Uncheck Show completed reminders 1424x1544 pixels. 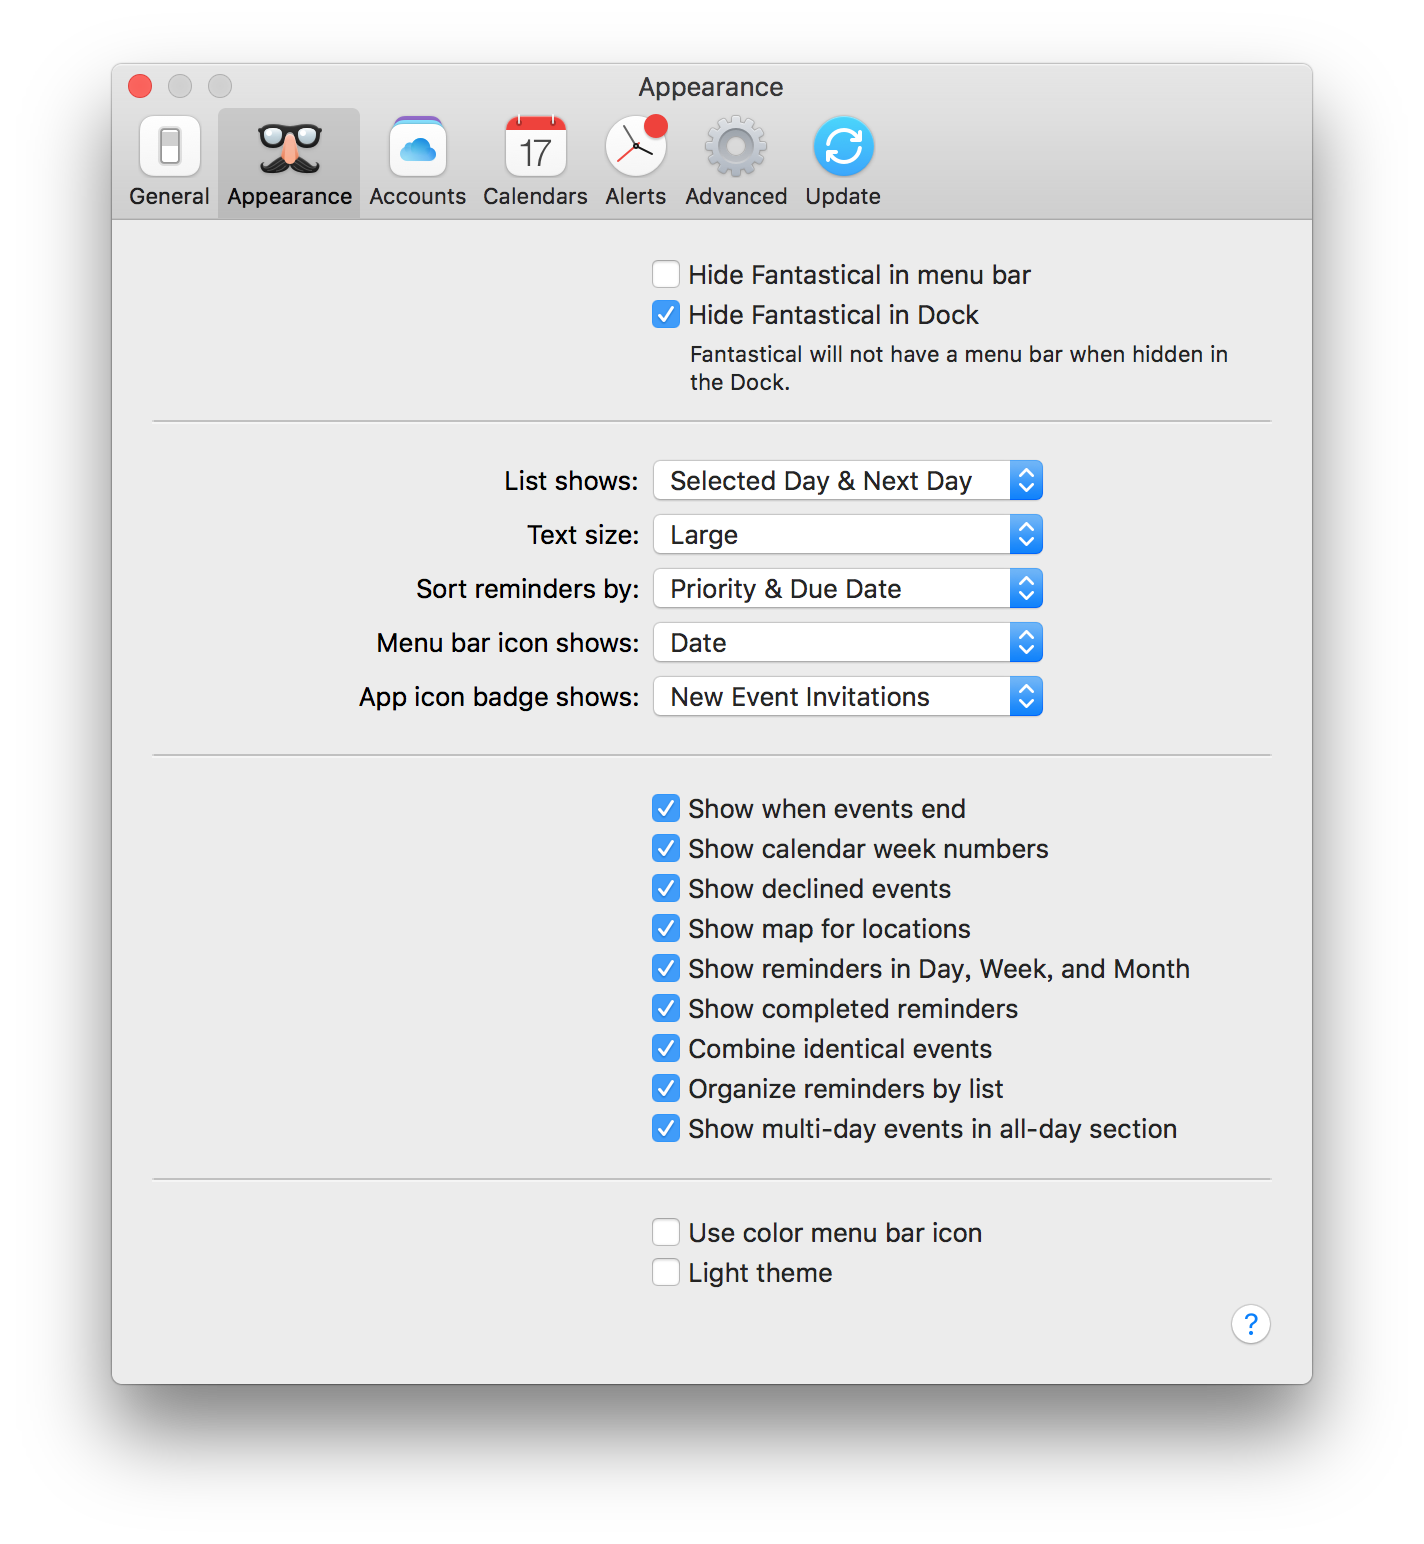(666, 1008)
